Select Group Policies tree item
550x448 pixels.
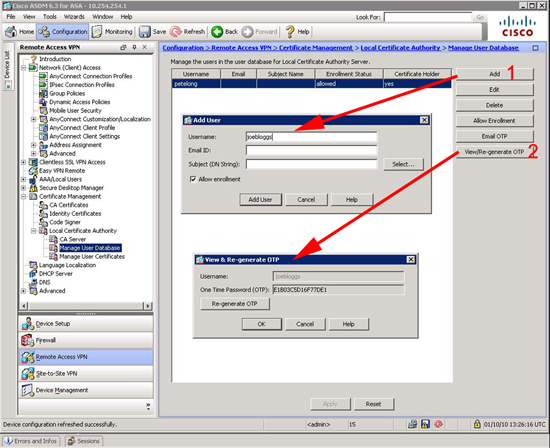click(67, 93)
